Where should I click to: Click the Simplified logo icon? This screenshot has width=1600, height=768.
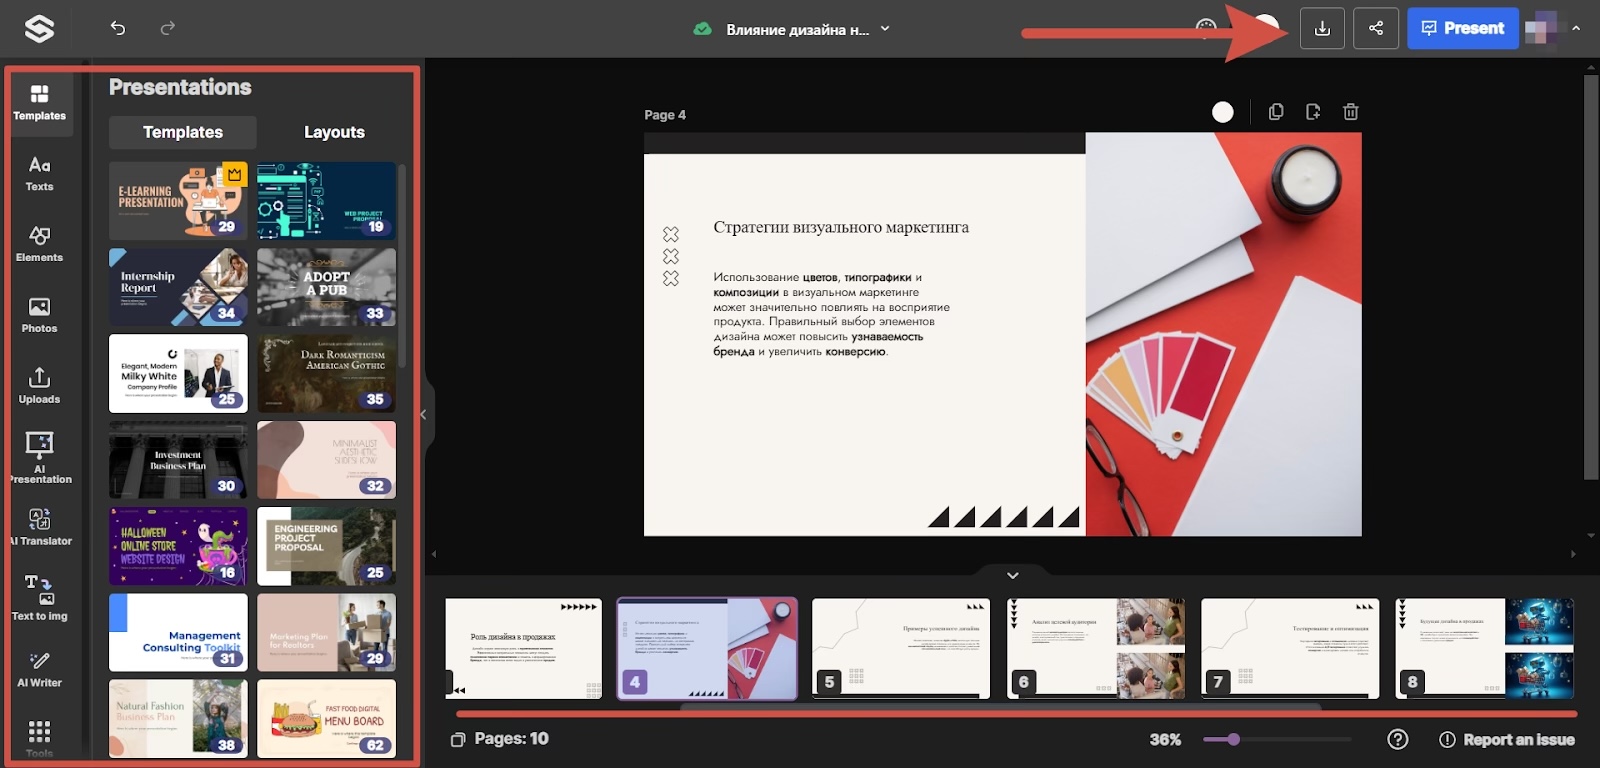(x=39, y=29)
